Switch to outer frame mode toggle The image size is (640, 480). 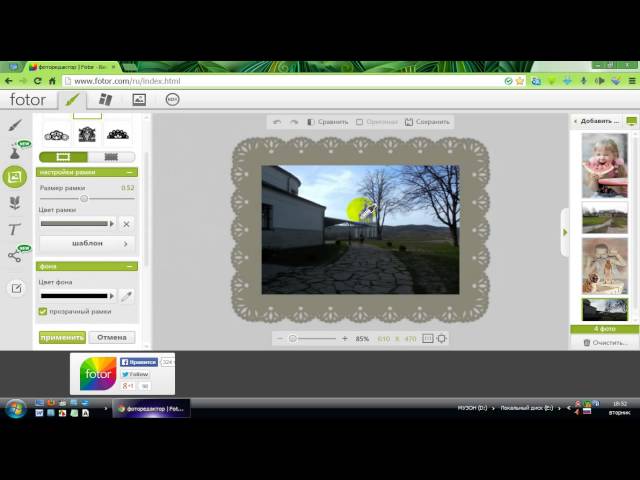[63, 157]
